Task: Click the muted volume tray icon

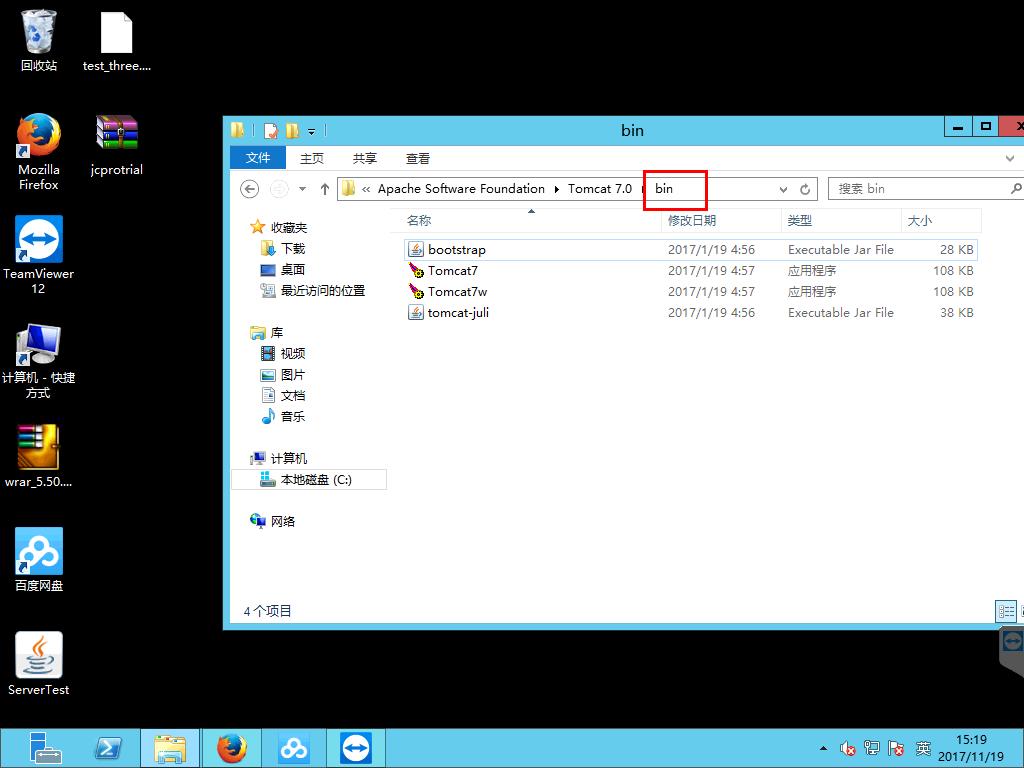Action: coord(848,748)
